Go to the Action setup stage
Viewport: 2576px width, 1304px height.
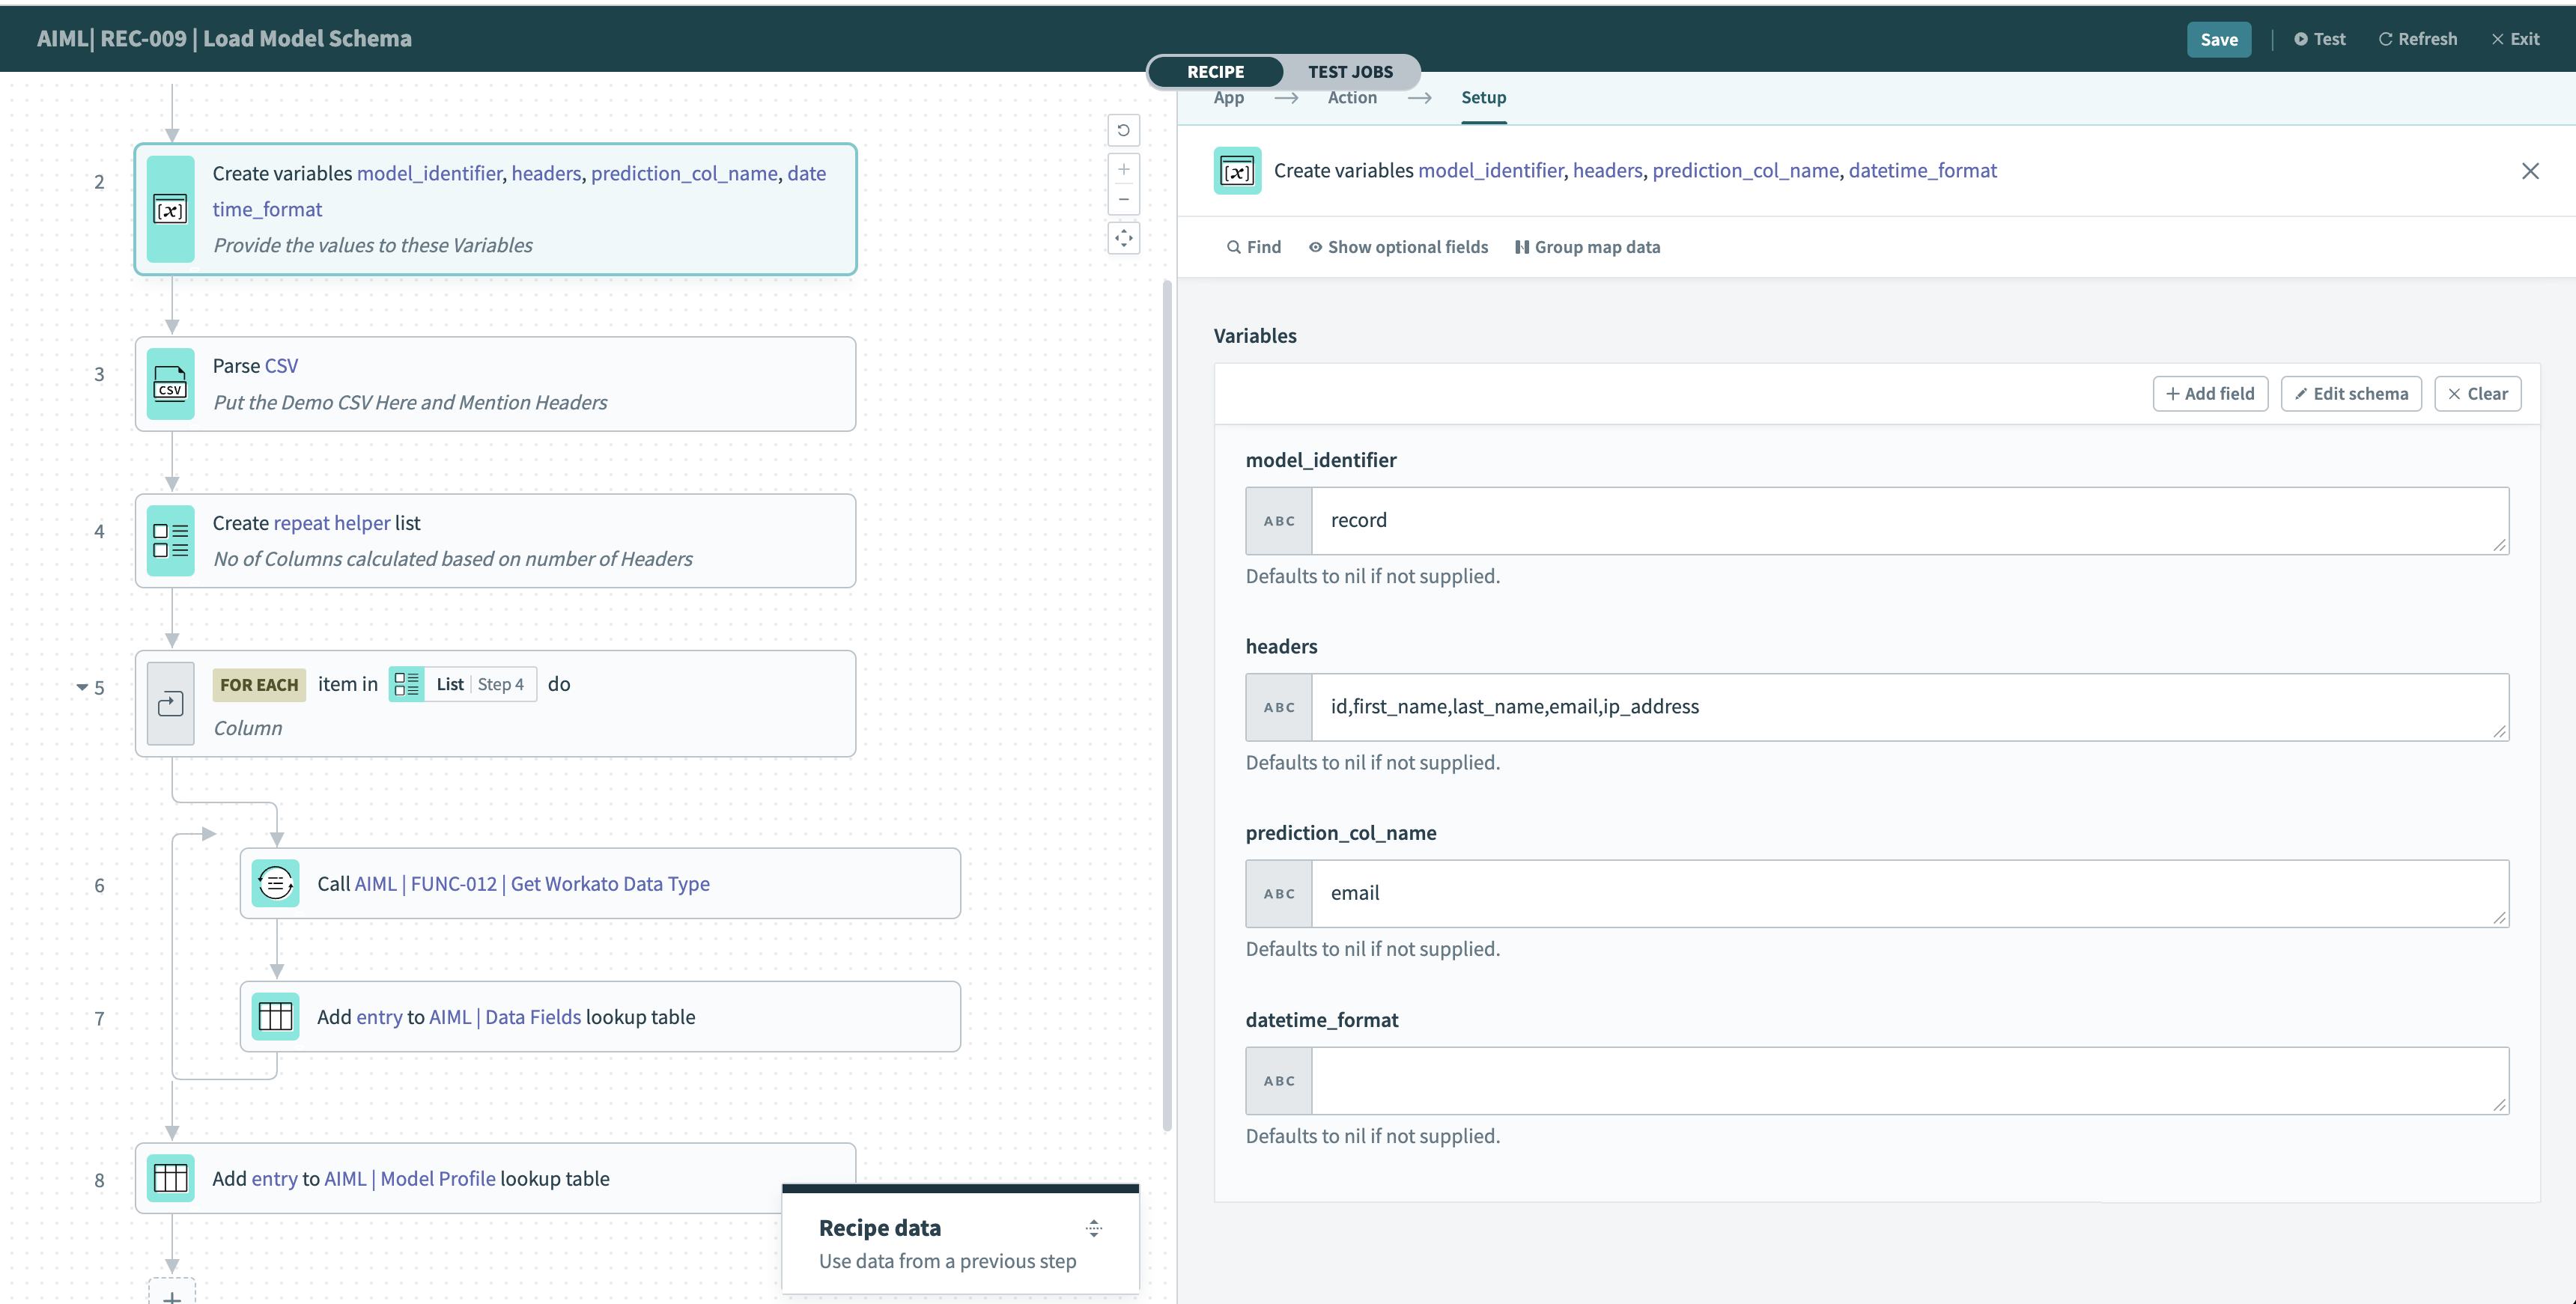1352,98
